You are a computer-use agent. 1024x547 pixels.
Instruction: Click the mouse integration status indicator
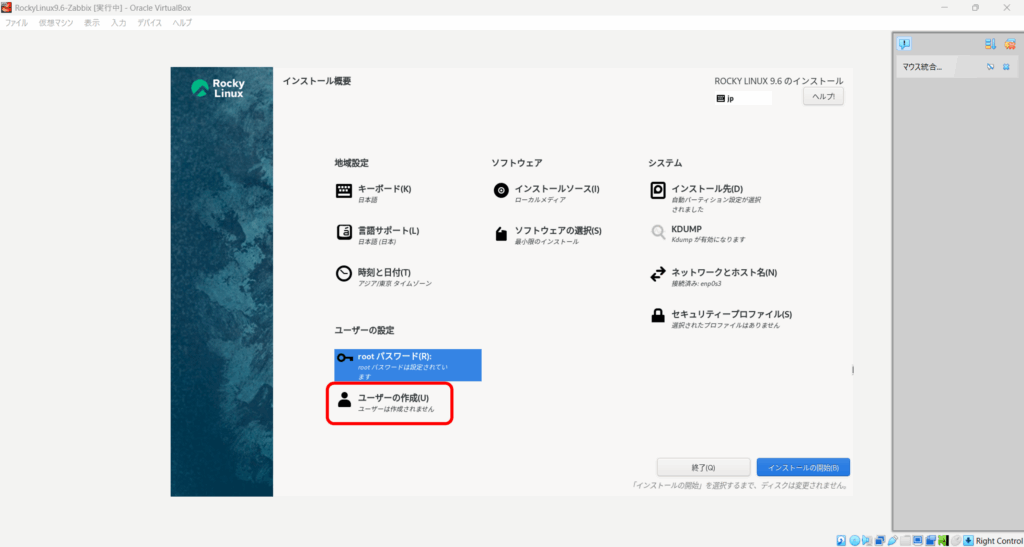click(956, 540)
